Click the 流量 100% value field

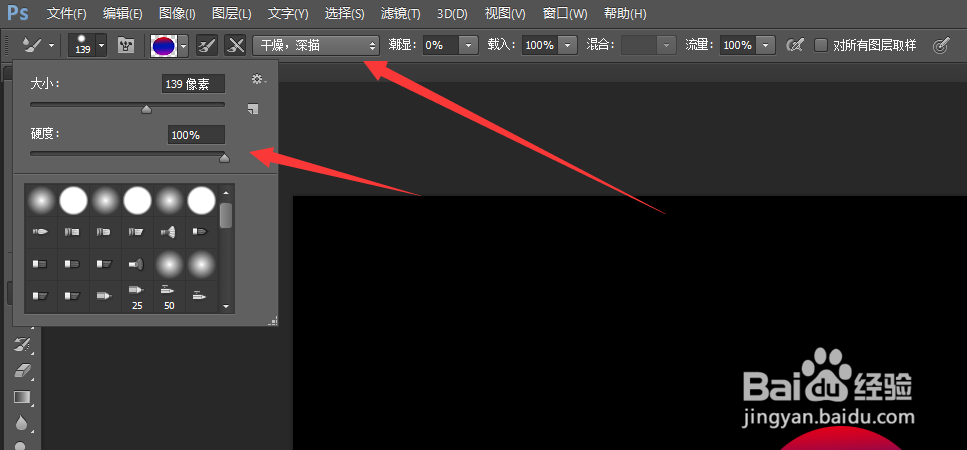(738, 45)
